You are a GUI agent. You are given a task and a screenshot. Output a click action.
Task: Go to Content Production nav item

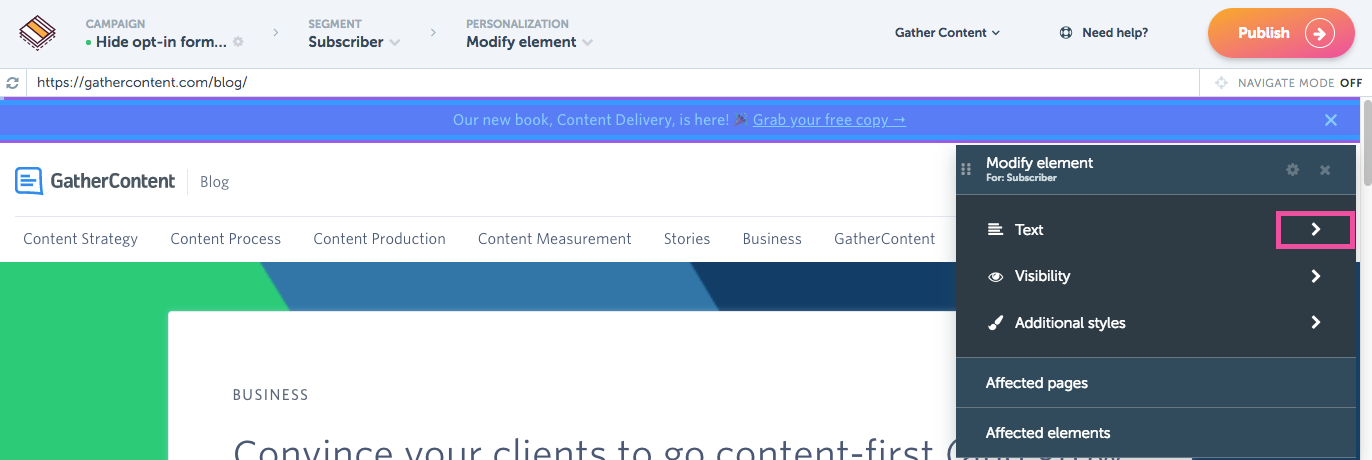pyautogui.click(x=380, y=239)
